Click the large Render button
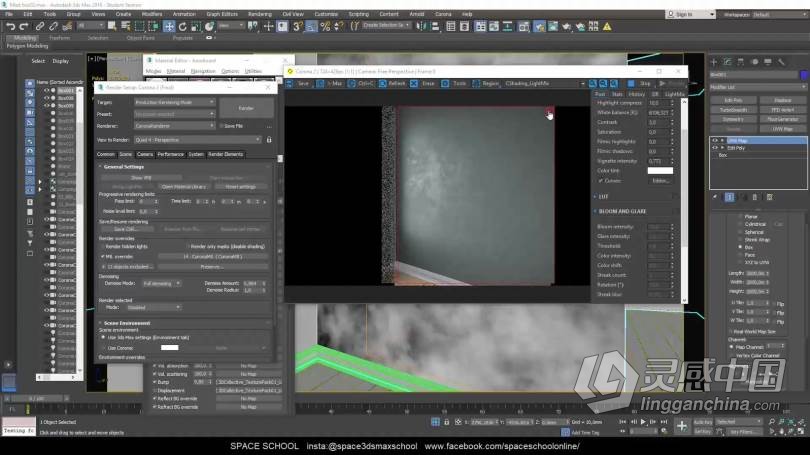 pyautogui.click(x=246, y=108)
